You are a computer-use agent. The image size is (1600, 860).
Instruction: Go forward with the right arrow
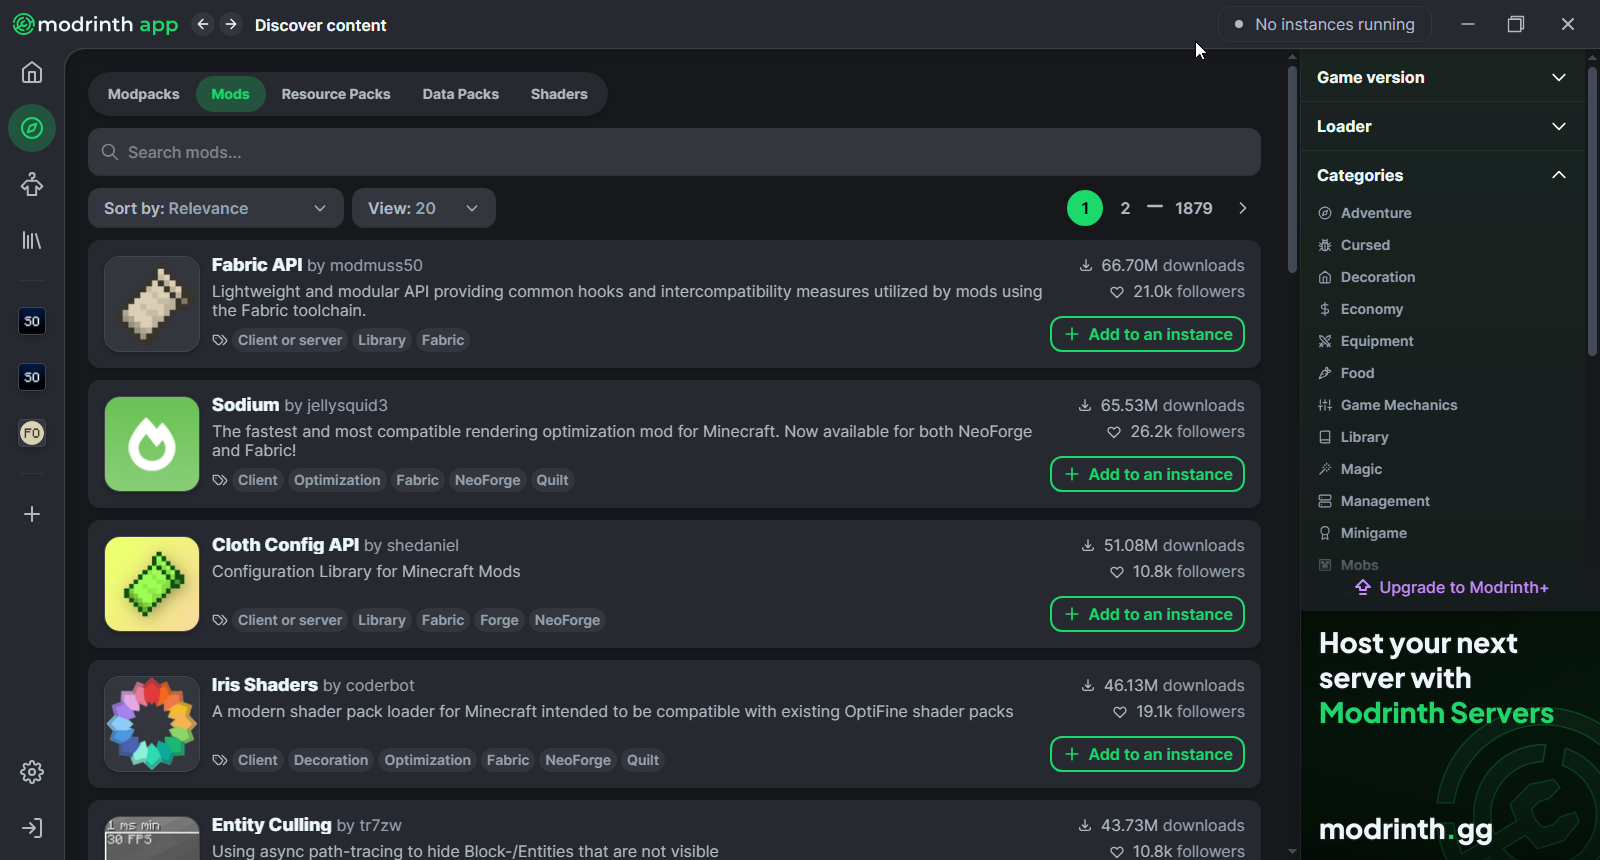(231, 24)
